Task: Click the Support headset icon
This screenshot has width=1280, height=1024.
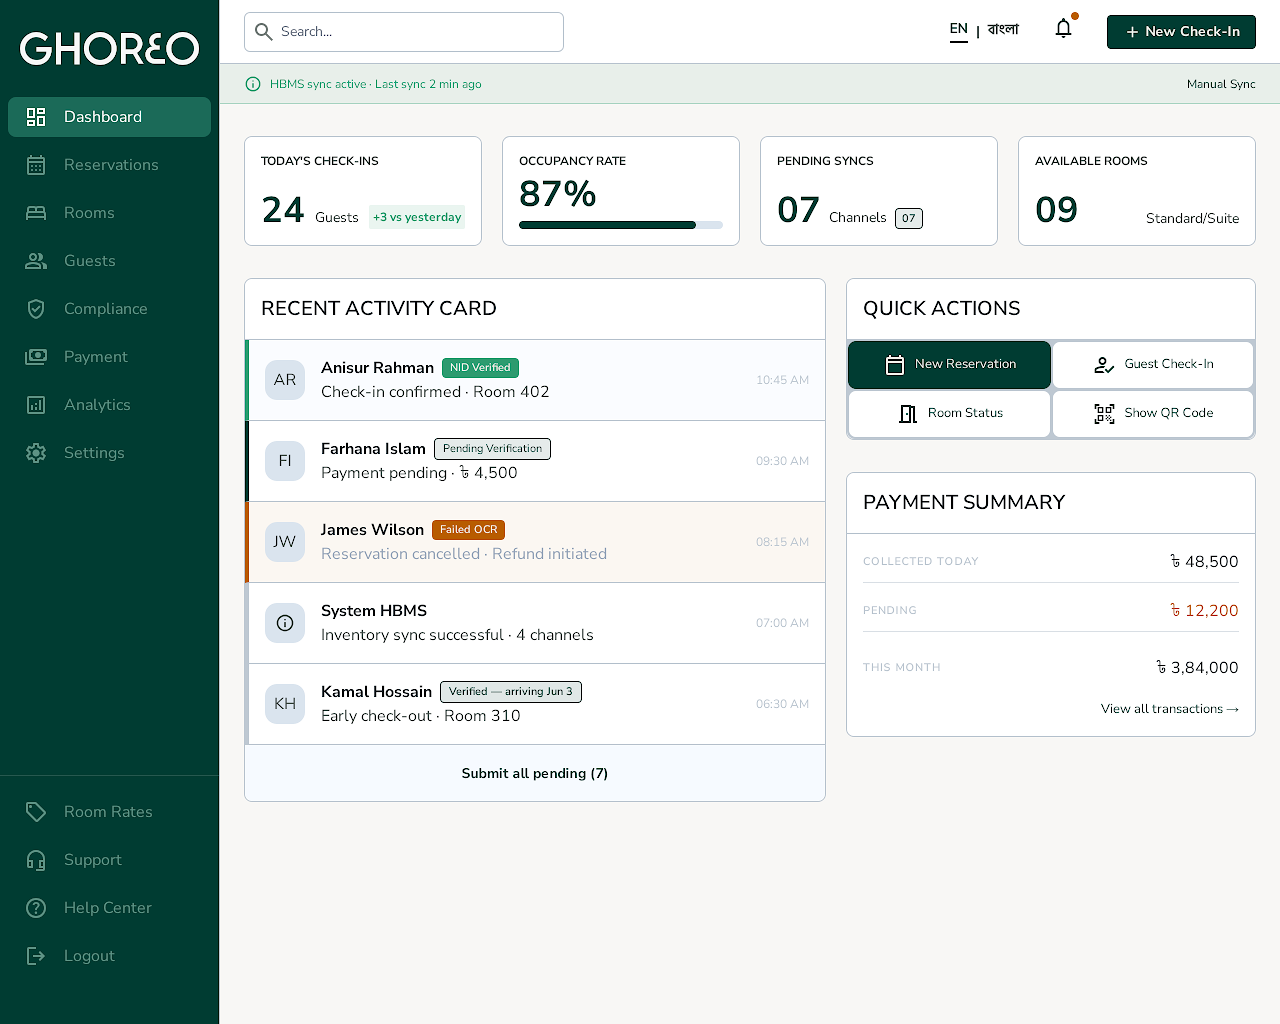Action: point(36,860)
